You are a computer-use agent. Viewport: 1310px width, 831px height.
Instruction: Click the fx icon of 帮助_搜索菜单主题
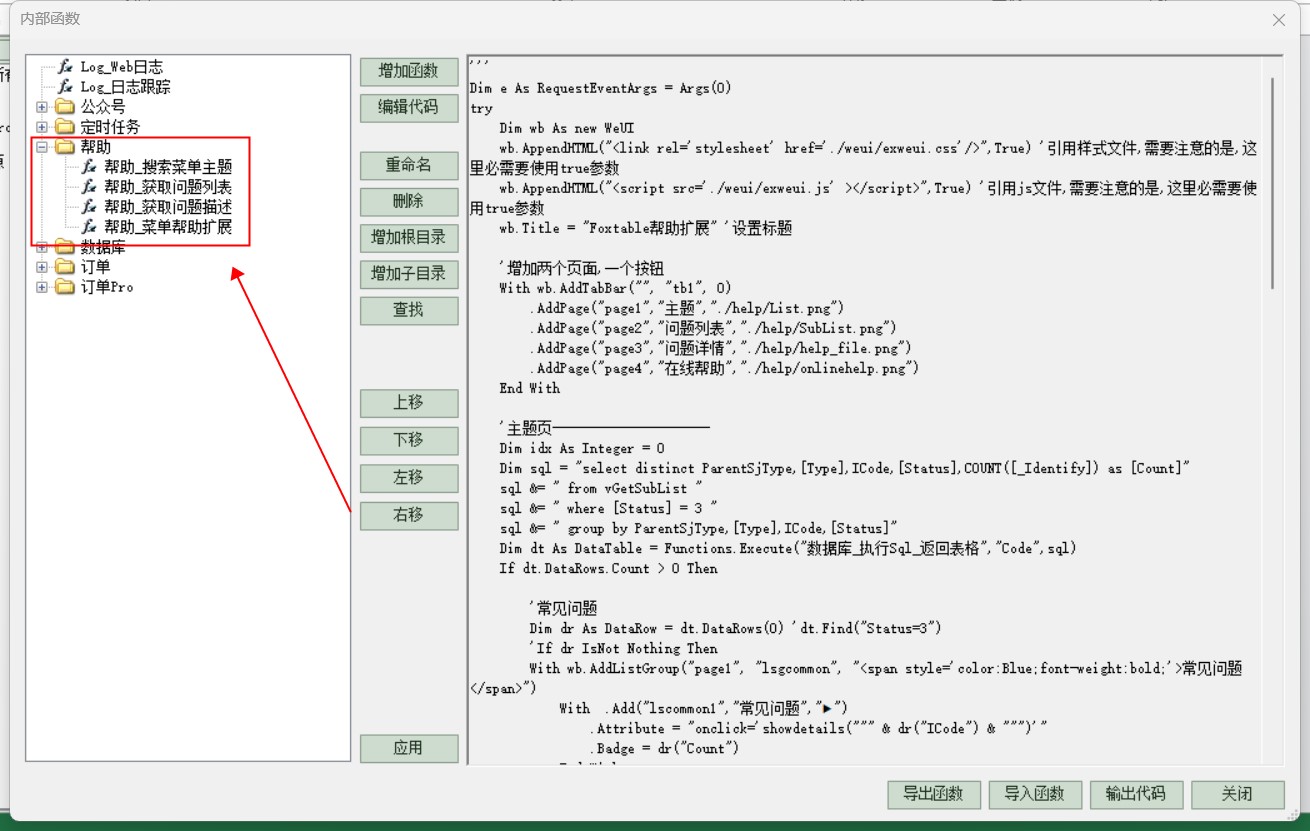coord(89,167)
